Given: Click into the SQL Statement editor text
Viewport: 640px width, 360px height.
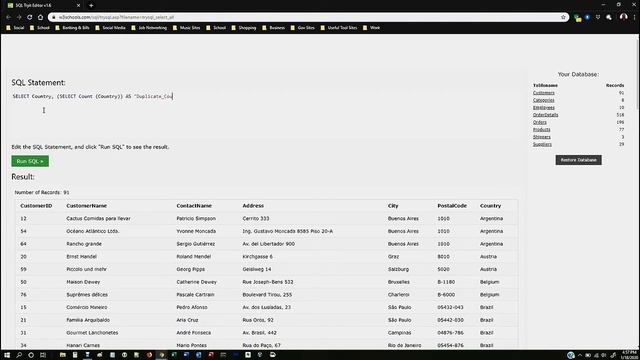Looking at the screenshot, I should tap(93, 96).
